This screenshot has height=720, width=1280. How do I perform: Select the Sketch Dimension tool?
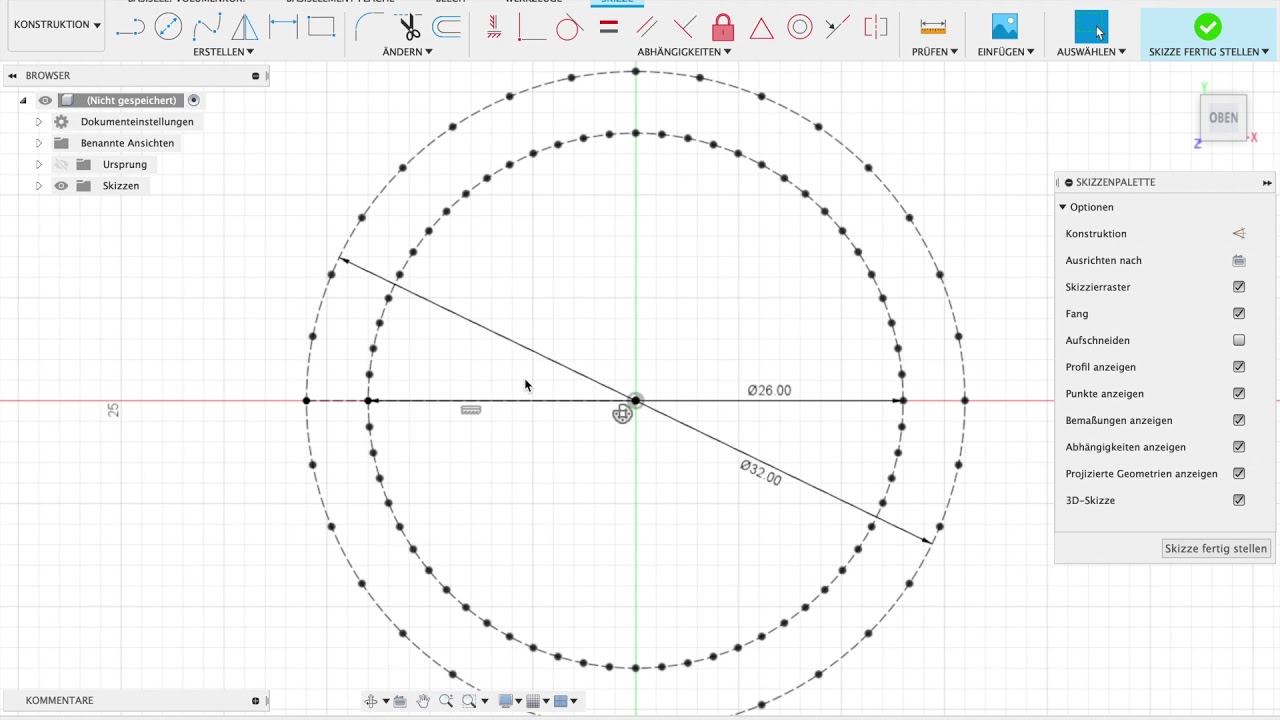coord(283,28)
